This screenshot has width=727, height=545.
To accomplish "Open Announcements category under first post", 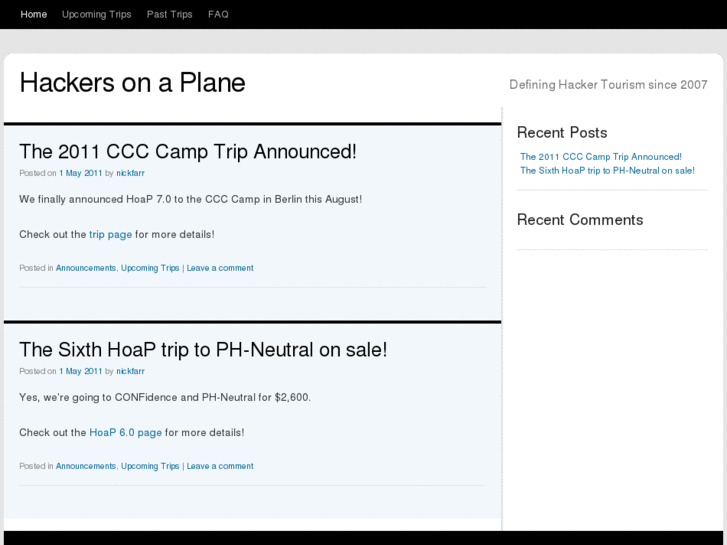I will (x=86, y=268).
